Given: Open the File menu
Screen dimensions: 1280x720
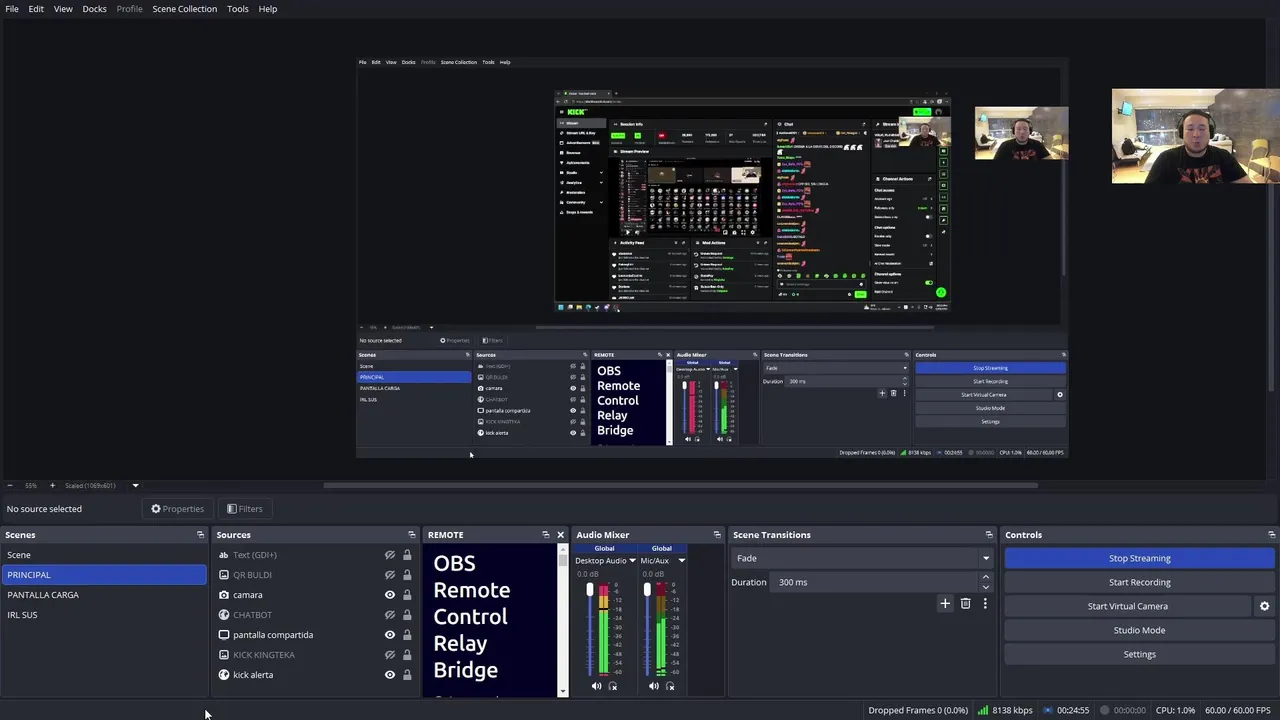Looking at the screenshot, I should [x=12, y=9].
